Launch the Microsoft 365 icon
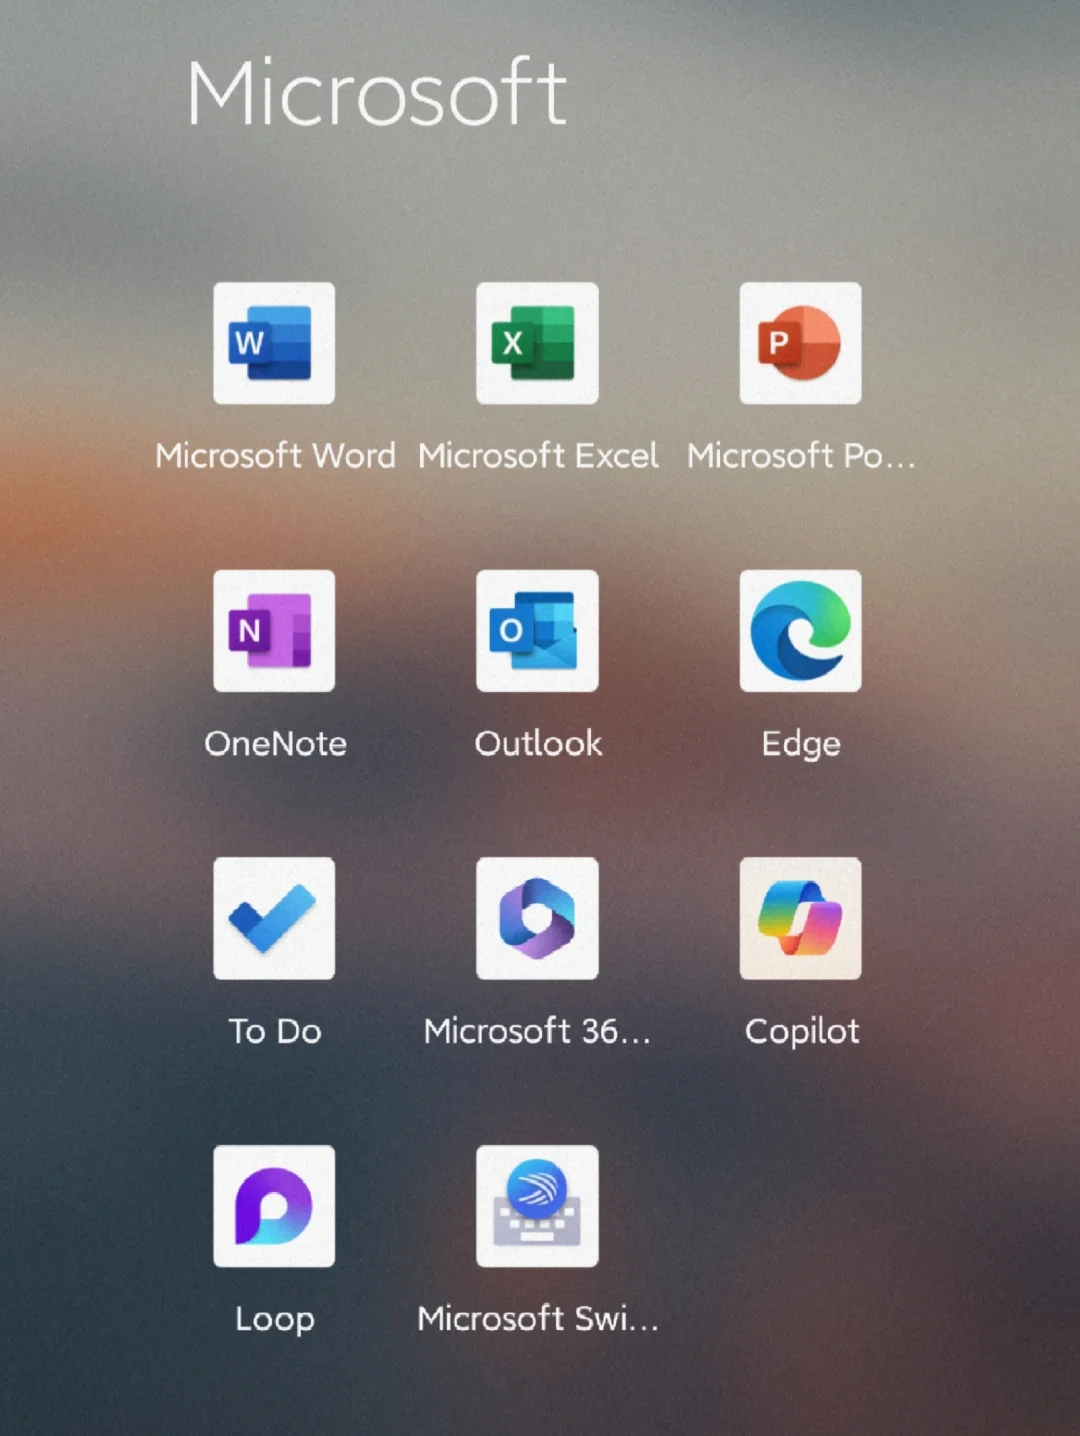 537,918
